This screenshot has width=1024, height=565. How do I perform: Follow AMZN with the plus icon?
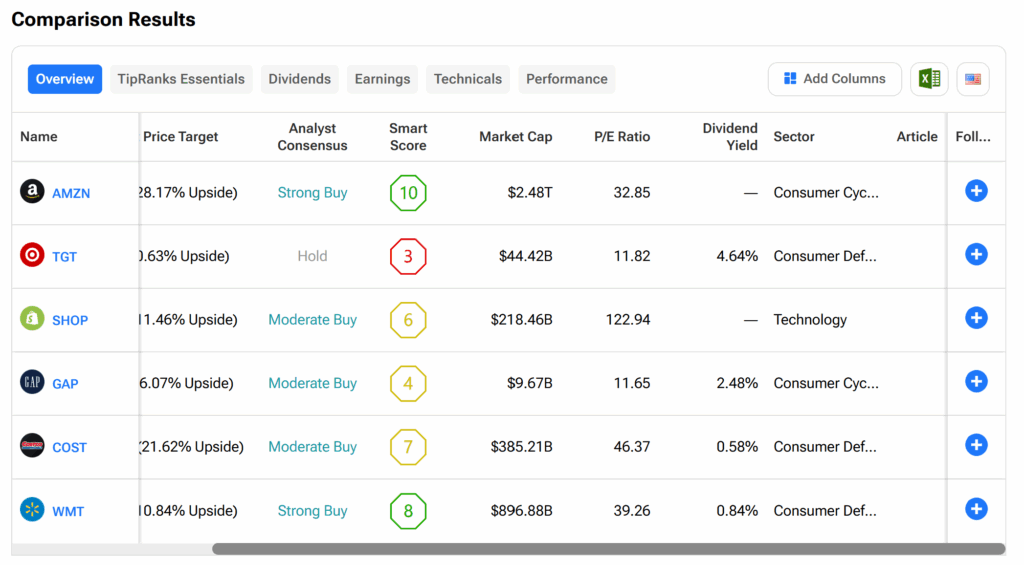976,191
